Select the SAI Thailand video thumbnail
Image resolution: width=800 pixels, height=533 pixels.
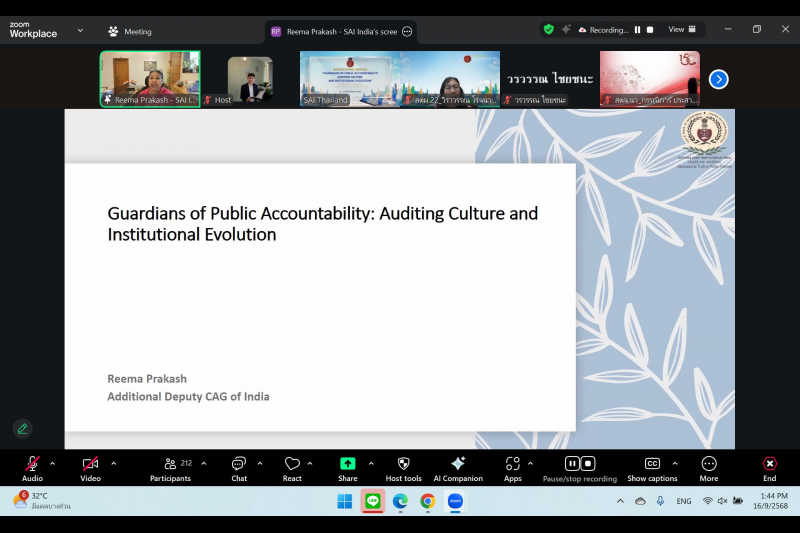(x=349, y=78)
